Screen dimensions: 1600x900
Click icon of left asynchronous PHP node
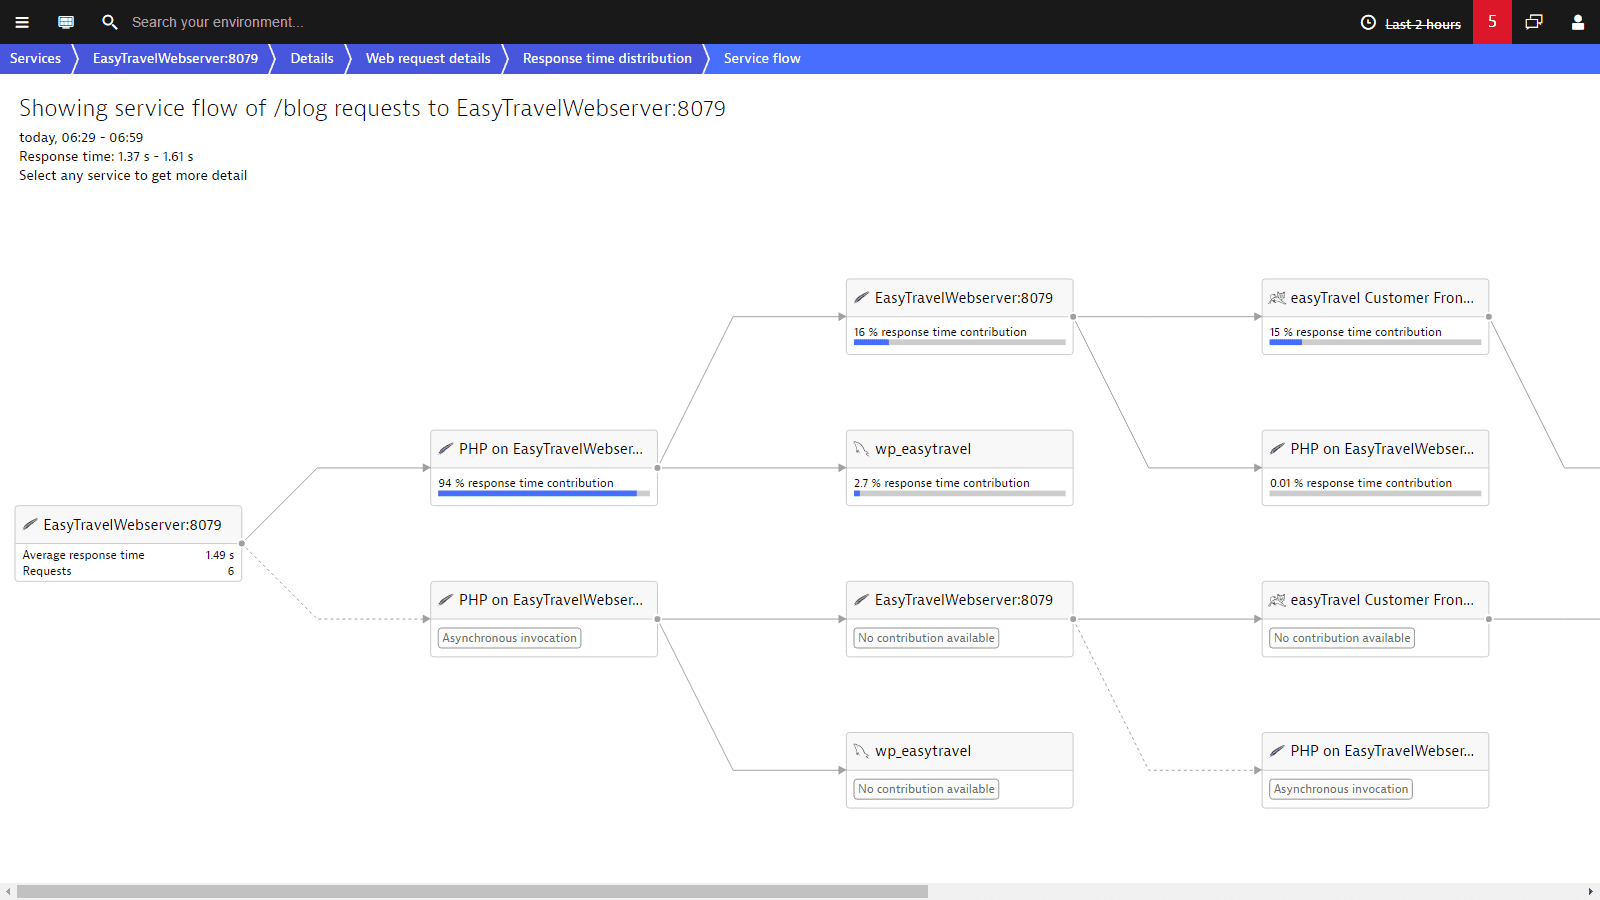(x=446, y=600)
